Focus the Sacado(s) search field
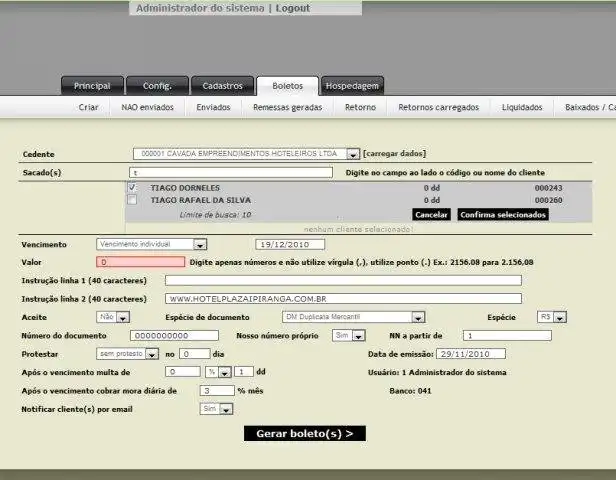This screenshot has width=616, height=480. click(231, 172)
